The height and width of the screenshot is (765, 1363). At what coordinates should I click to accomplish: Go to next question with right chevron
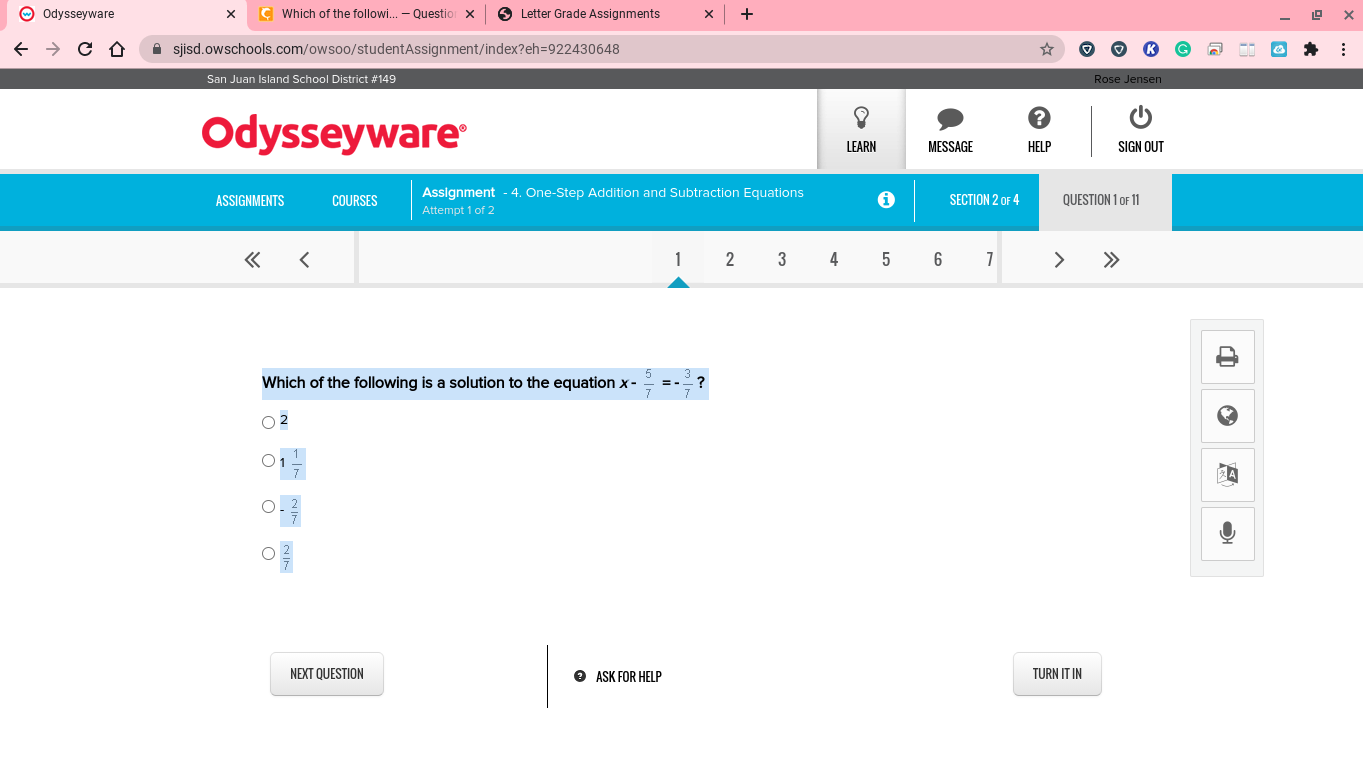click(x=1059, y=260)
